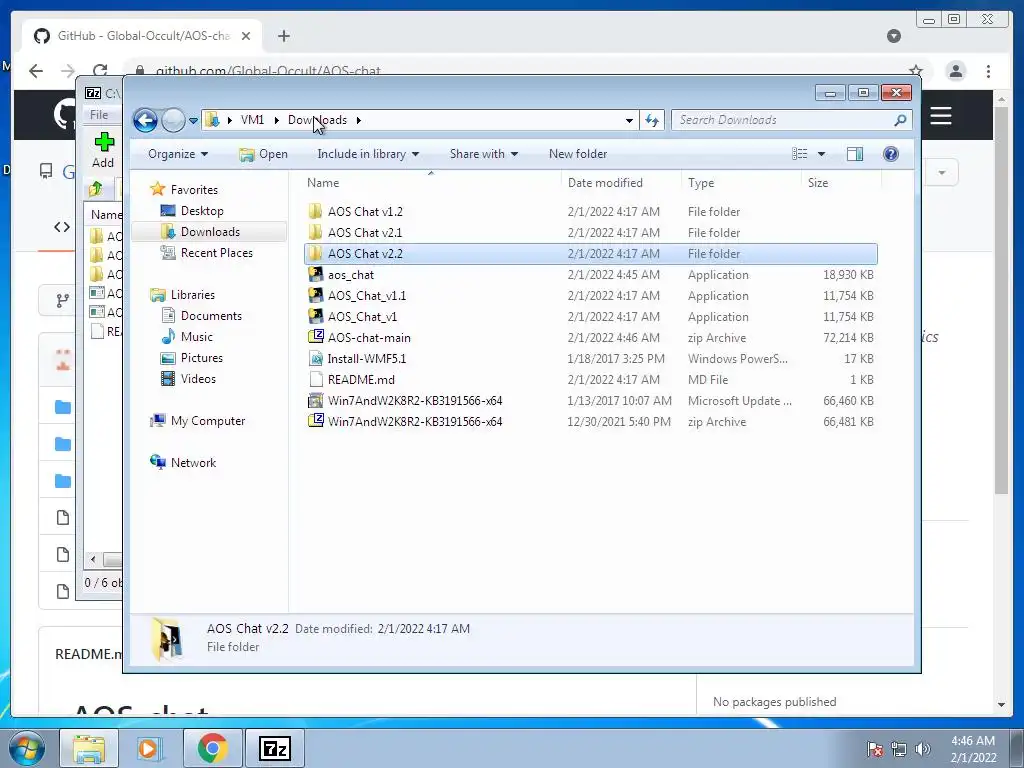Close the GitHub browser tab
The image size is (1024, 768).
tap(246, 36)
